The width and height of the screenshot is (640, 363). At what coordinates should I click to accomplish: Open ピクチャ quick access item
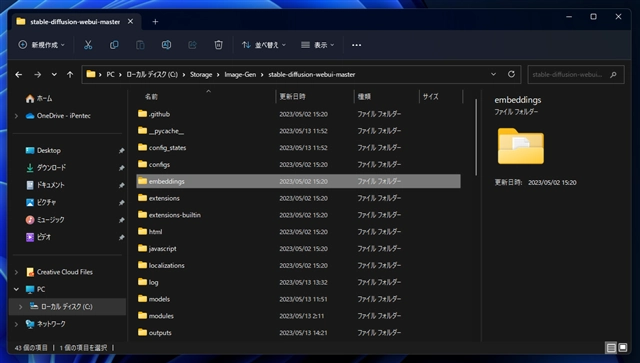[x=41, y=202]
